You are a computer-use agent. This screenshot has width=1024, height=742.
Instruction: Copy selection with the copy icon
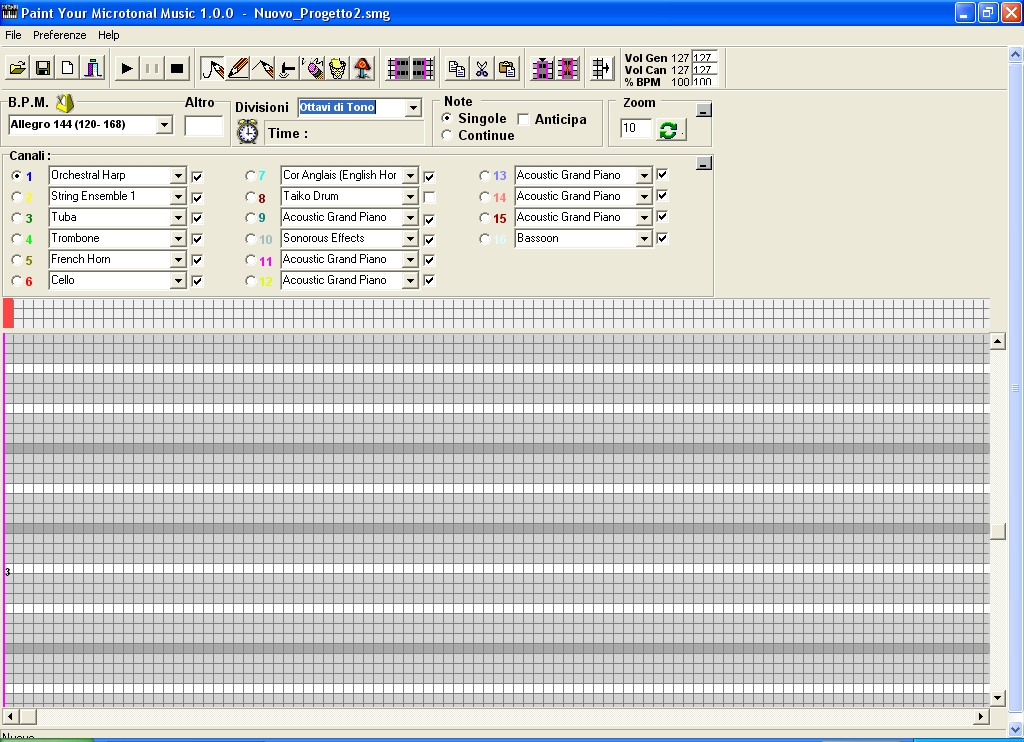click(x=457, y=68)
